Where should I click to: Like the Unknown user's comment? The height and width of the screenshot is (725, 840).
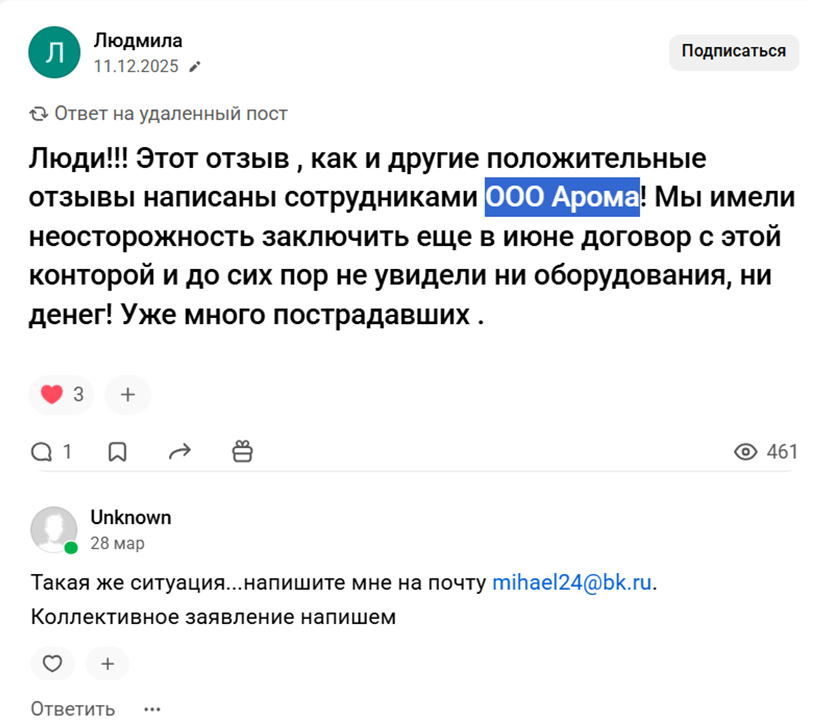(x=52, y=663)
